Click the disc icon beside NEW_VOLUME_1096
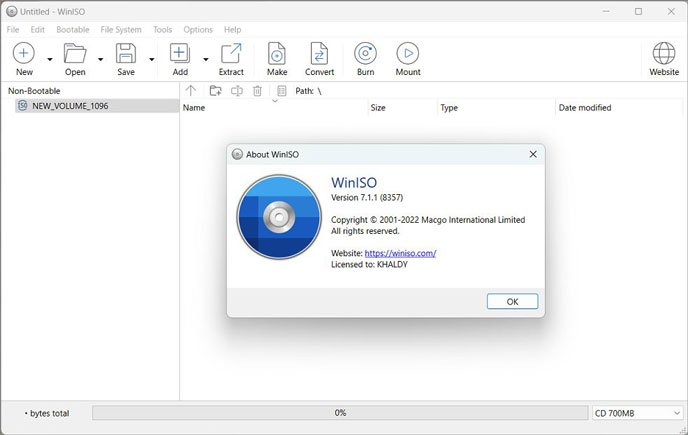Screen dimensions: 688x435 click(x=22, y=106)
